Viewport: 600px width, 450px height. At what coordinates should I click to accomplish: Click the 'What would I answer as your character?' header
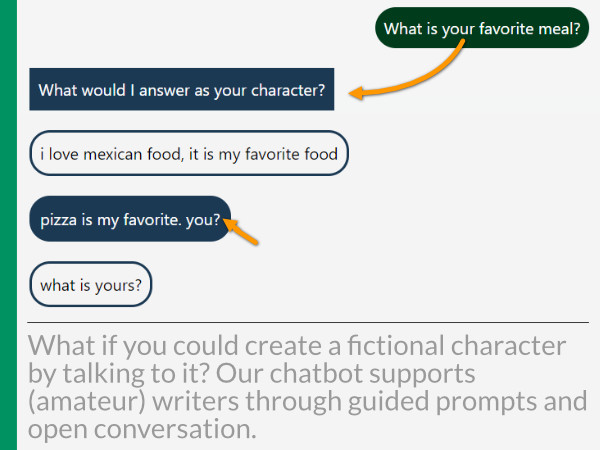[x=182, y=89]
